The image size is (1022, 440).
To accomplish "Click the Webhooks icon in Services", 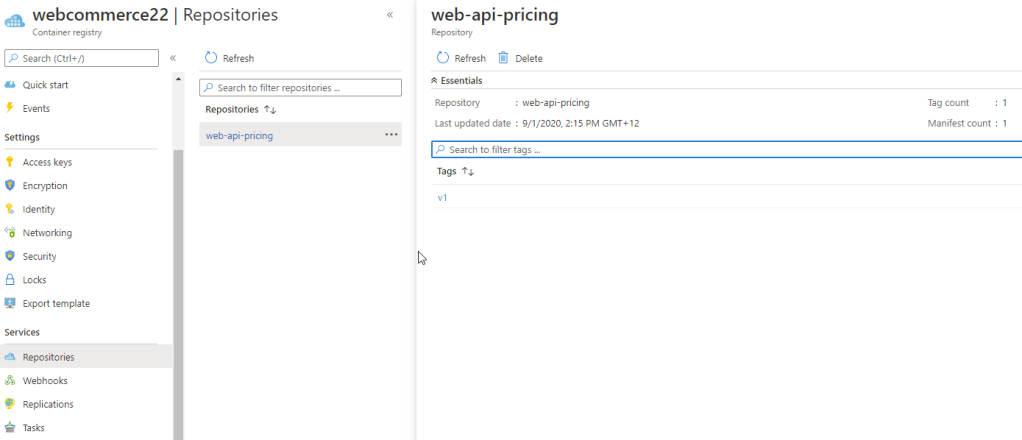I will coord(10,381).
